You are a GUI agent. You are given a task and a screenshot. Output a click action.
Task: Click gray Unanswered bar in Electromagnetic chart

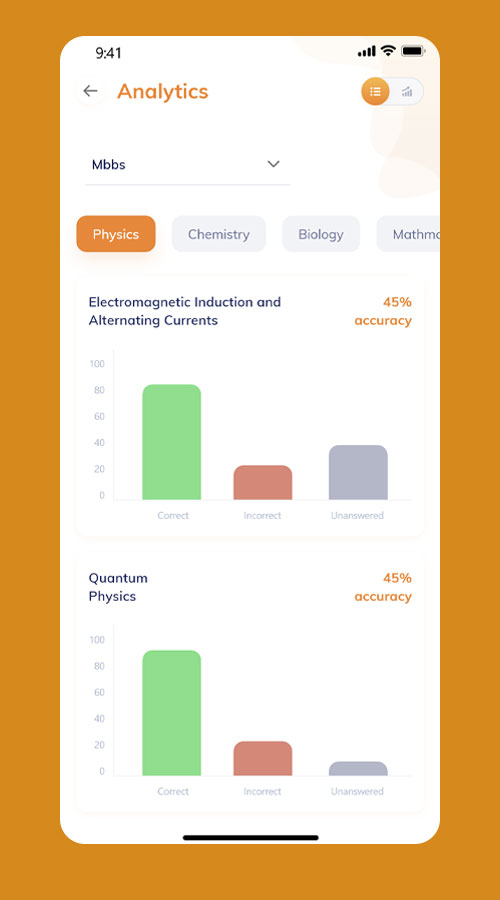click(358, 472)
